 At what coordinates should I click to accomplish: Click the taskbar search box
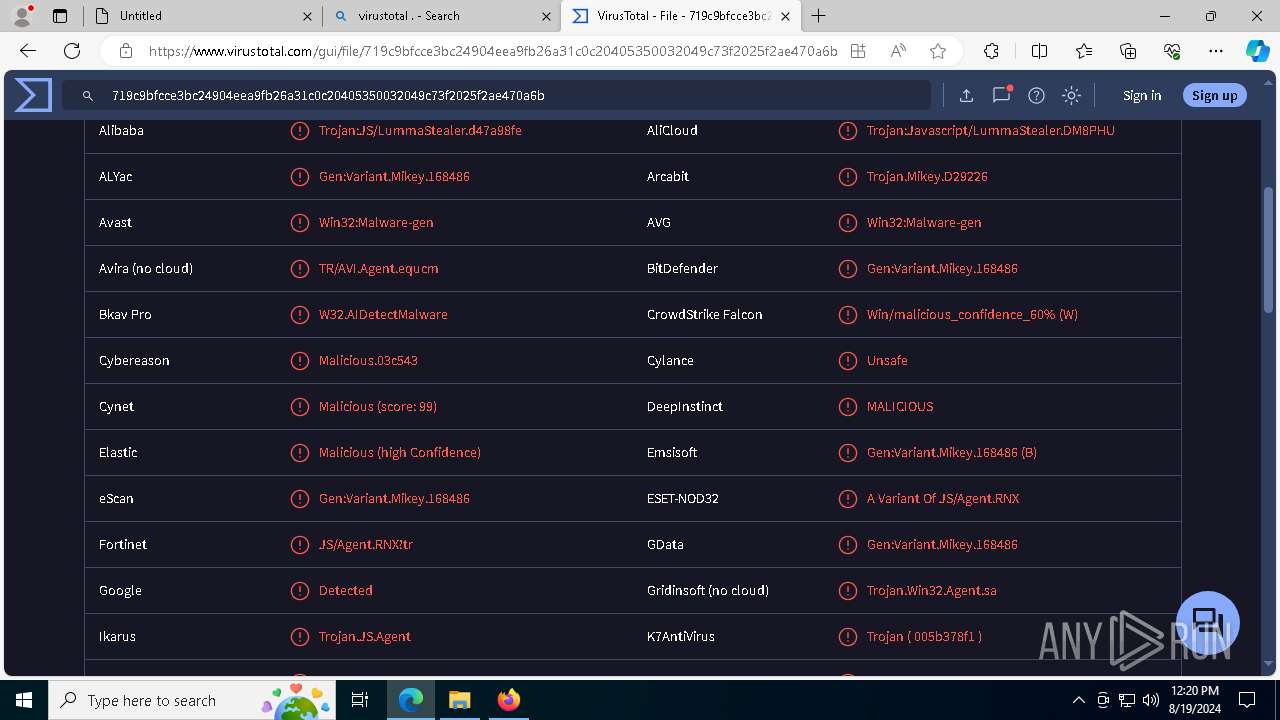coord(192,700)
